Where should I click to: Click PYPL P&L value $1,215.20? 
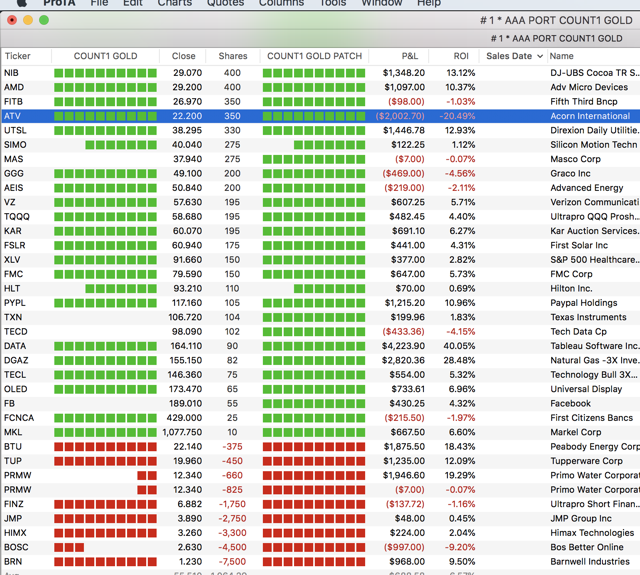(x=404, y=303)
